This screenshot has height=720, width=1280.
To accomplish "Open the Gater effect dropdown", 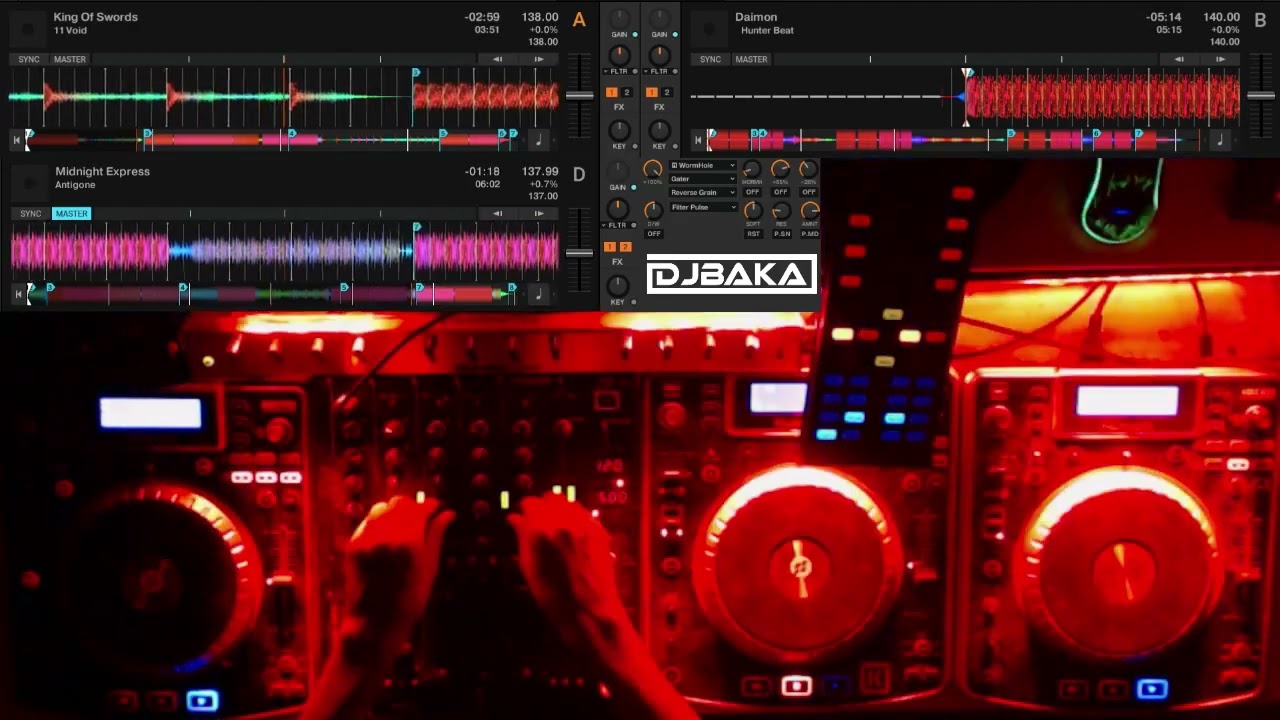I will [702, 178].
